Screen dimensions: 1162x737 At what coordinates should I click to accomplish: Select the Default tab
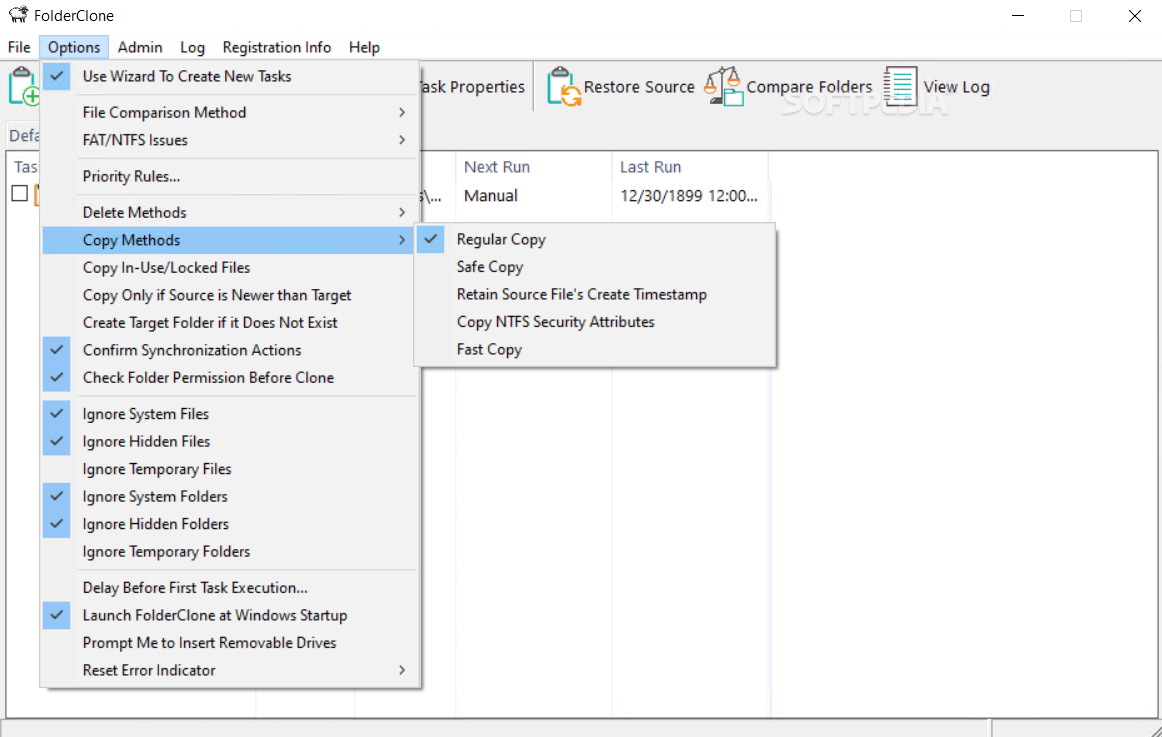[x=24, y=136]
